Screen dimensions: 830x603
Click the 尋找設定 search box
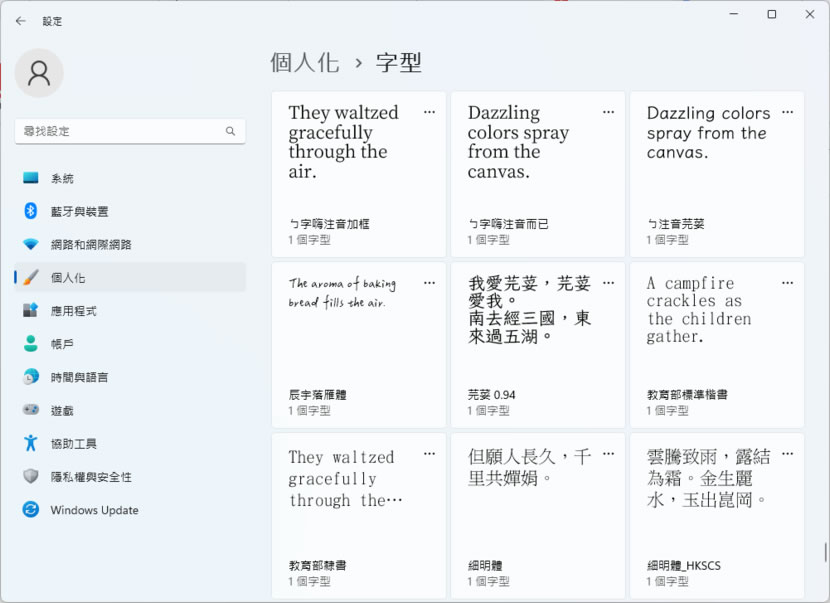(120, 131)
